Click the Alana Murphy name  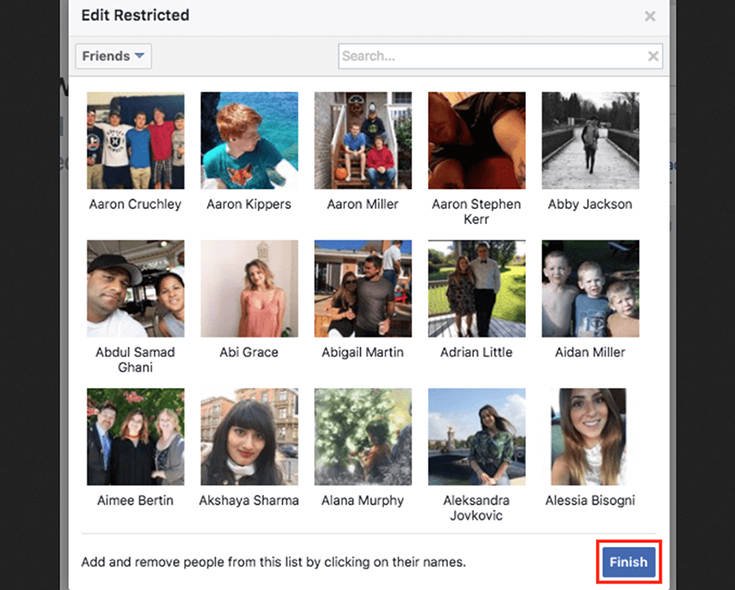362,500
